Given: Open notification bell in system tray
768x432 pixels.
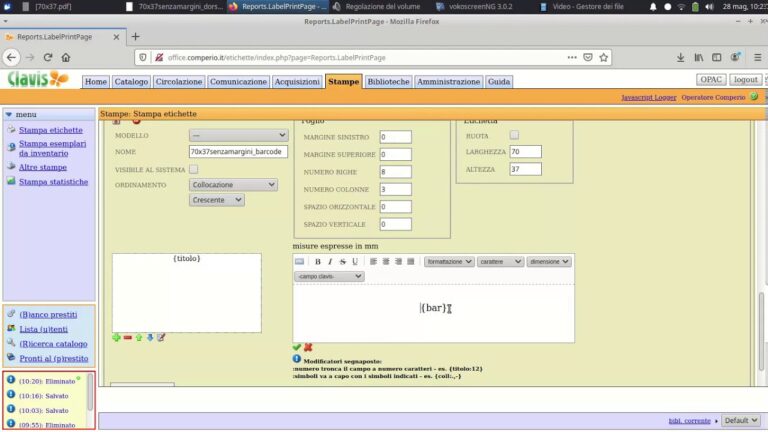Looking at the screenshot, I should tap(653, 6).
